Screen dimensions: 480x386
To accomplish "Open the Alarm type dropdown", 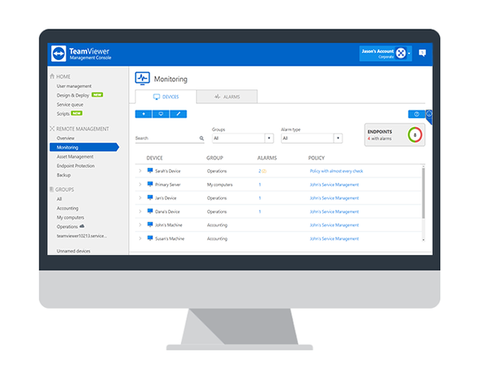I will tap(312, 138).
